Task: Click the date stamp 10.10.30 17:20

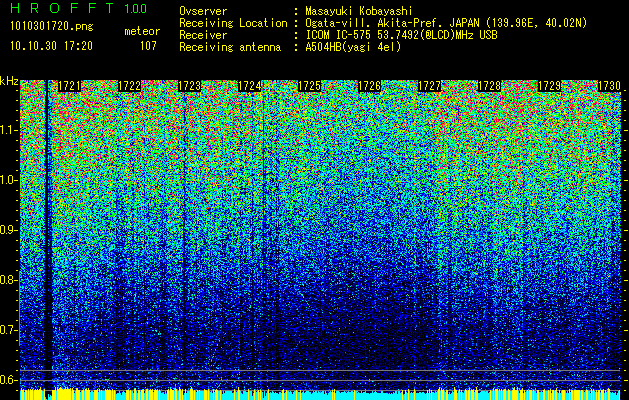Action: [51, 46]
